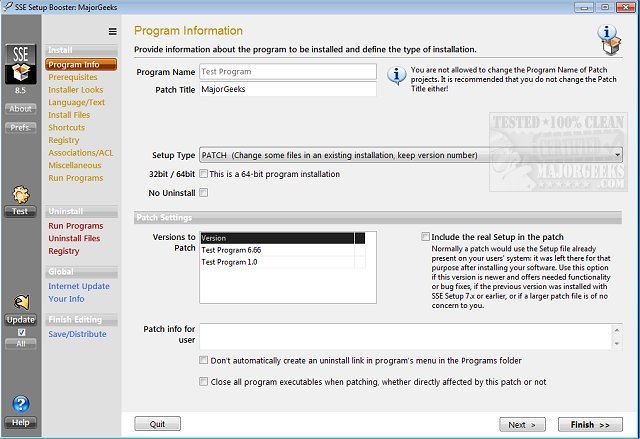640x439 pixels.
Task: Open the Prerequisites section
Action: (x=73, y=77)
